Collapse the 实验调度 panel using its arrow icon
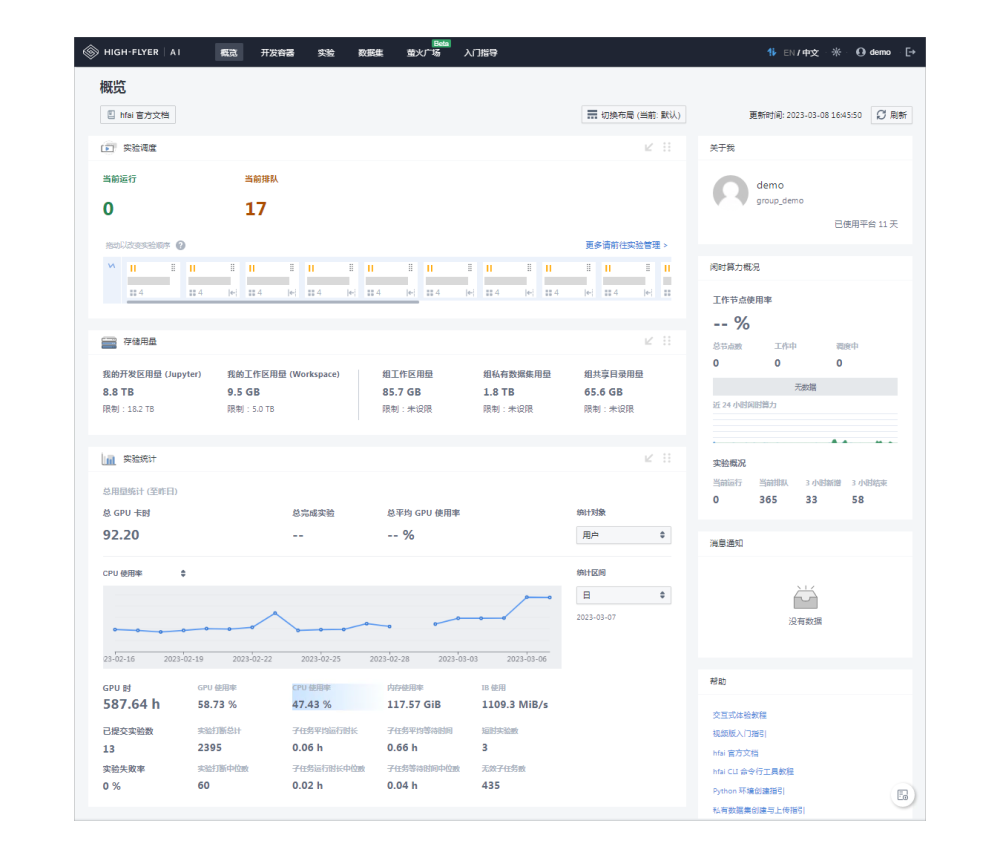The width and height of the screenshot is (1000, 858). pyautogui.click(x=649, y=147)
